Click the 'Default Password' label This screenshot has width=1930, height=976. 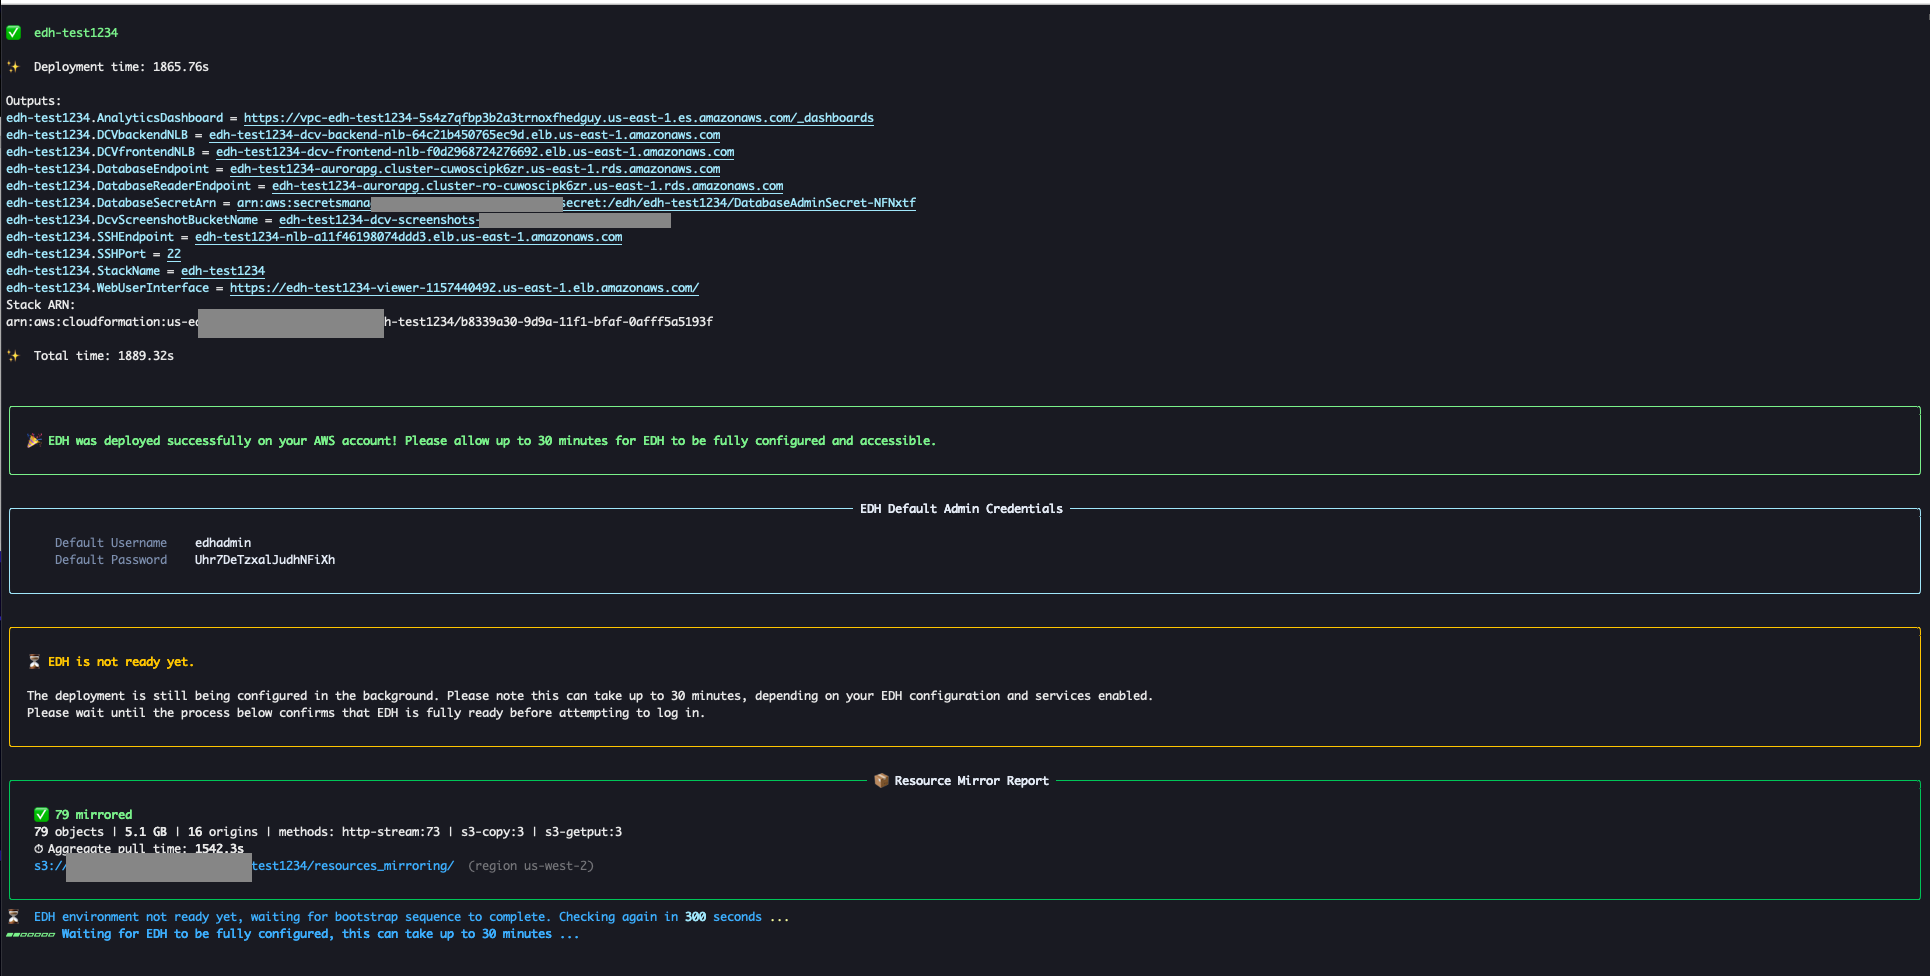[x=111, y=560]
